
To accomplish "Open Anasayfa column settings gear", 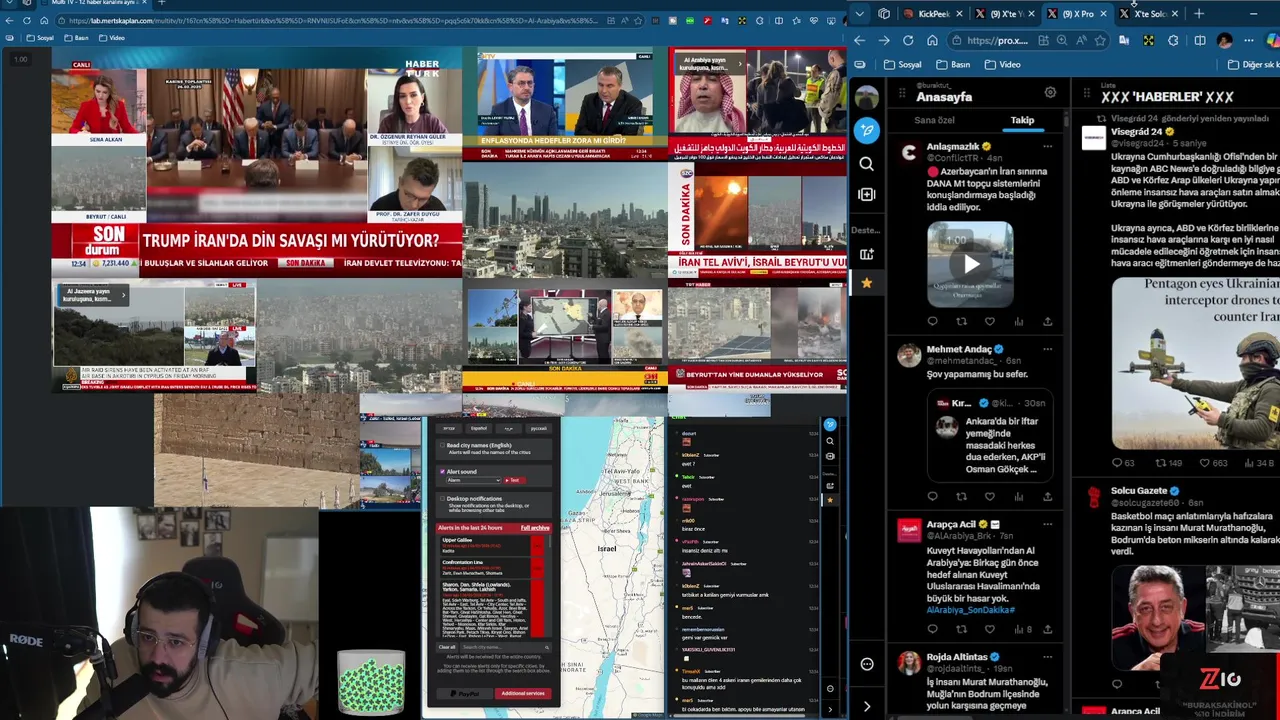I will (1050, 93).
